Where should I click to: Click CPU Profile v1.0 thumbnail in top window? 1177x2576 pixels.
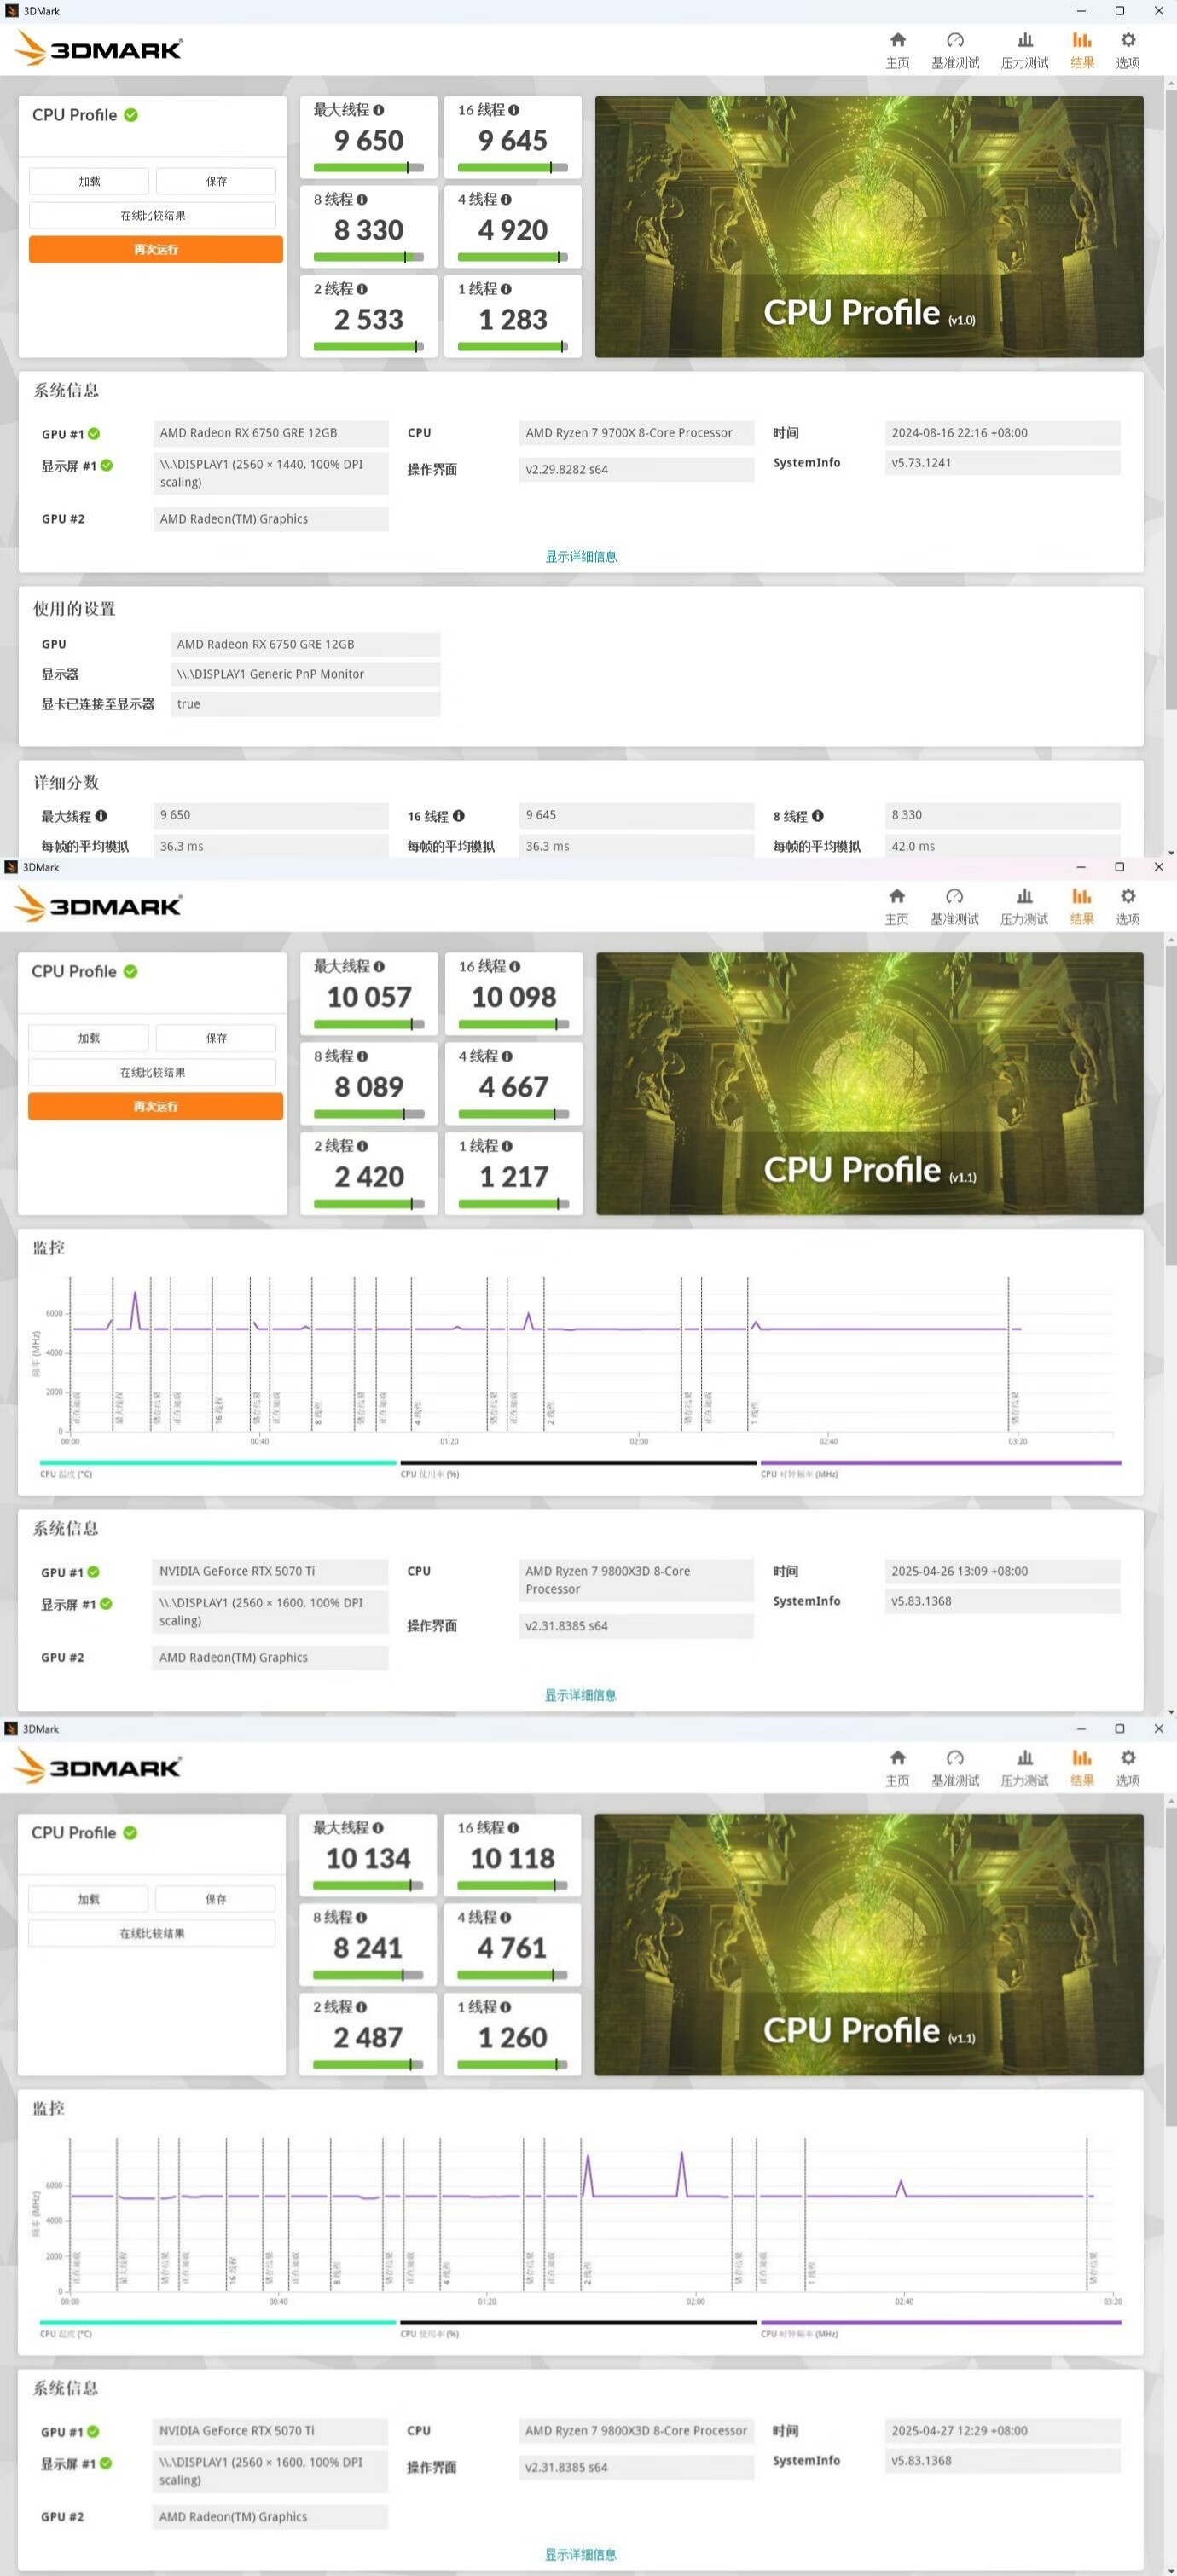pyautogui.click(x=869, y=227)
